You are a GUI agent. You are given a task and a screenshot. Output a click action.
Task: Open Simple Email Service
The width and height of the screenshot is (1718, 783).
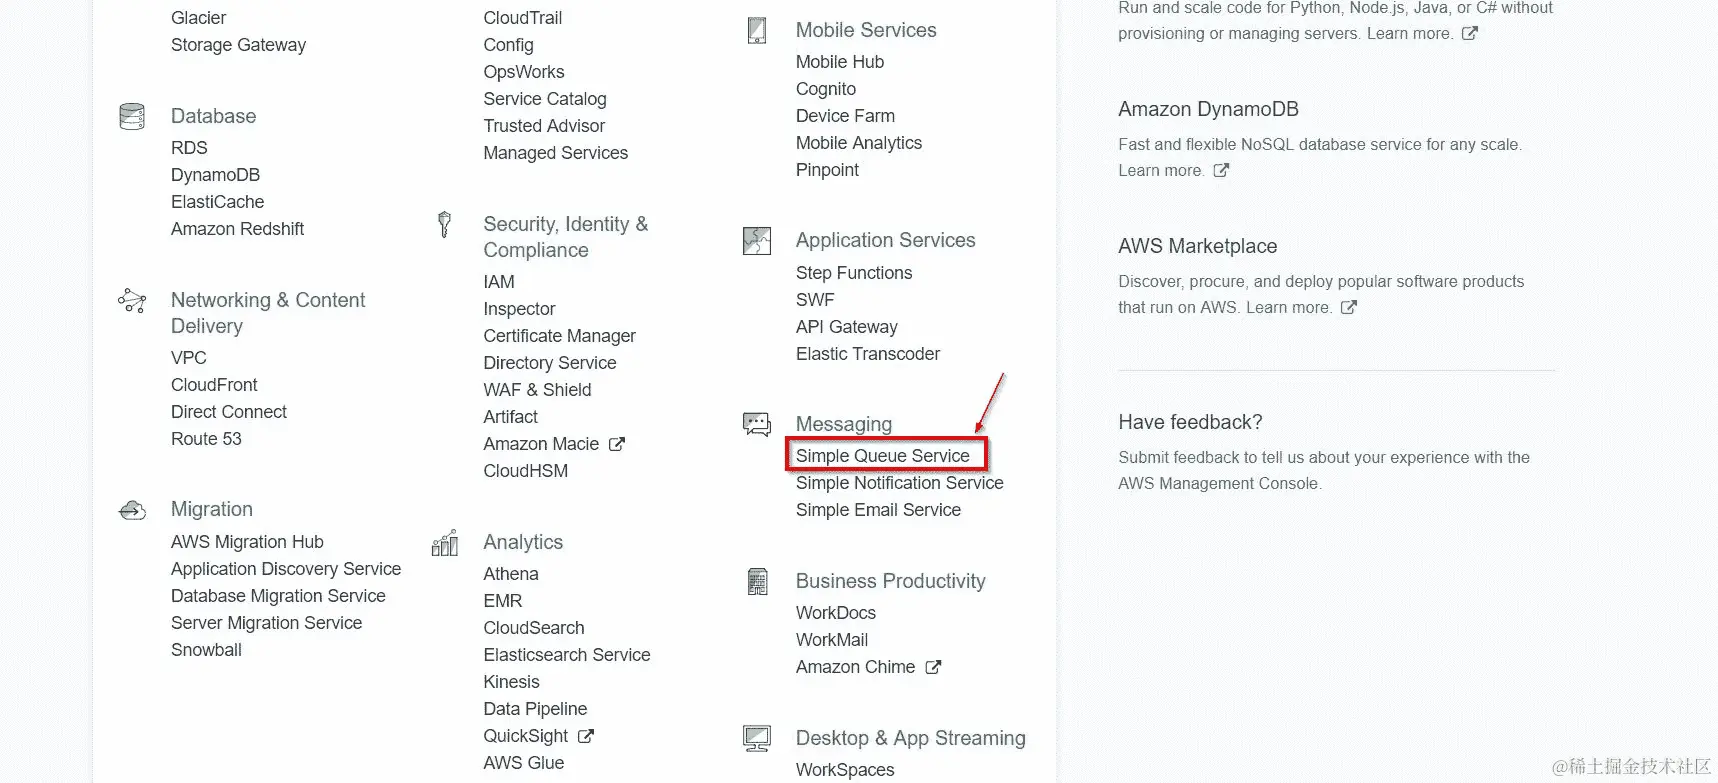pyautogui.click(x=878, y=510)
